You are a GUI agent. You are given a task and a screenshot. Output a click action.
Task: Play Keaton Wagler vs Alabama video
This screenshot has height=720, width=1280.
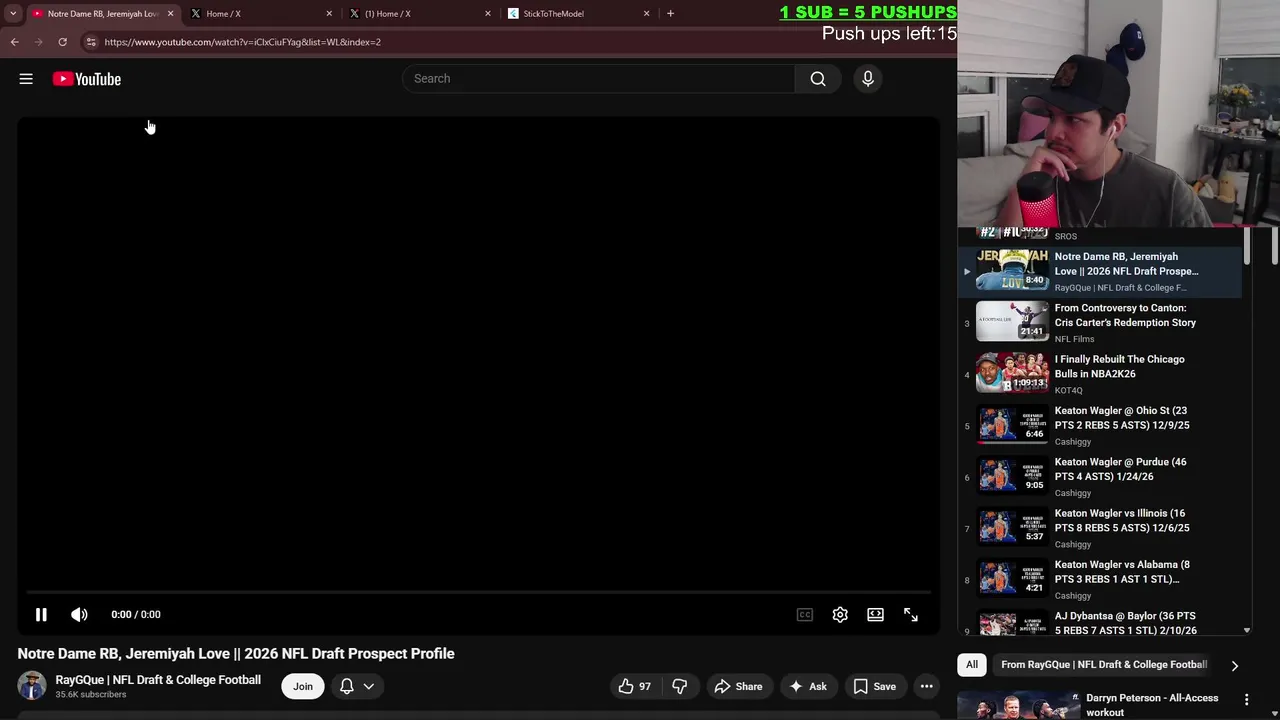coord(1100,579)
